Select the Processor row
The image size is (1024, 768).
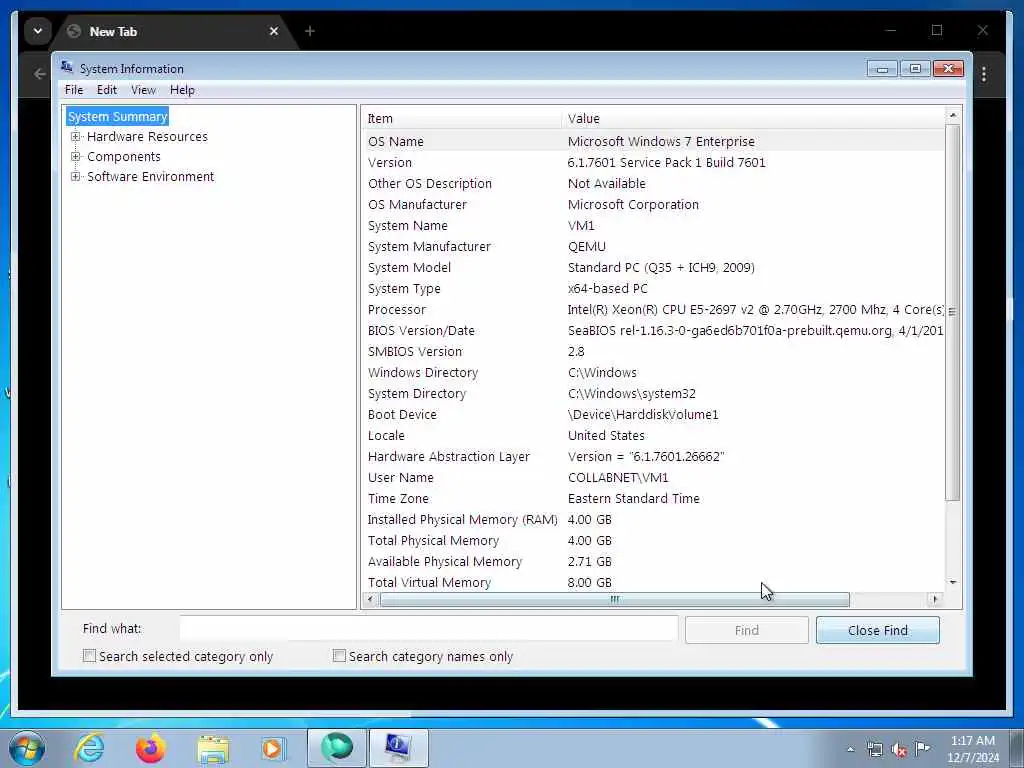pos(653,309)
